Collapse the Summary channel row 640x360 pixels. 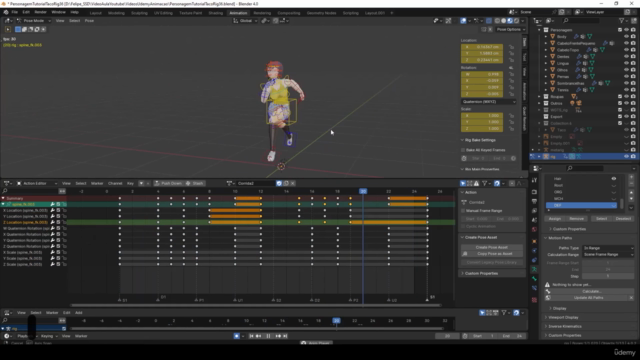point(3,198)
